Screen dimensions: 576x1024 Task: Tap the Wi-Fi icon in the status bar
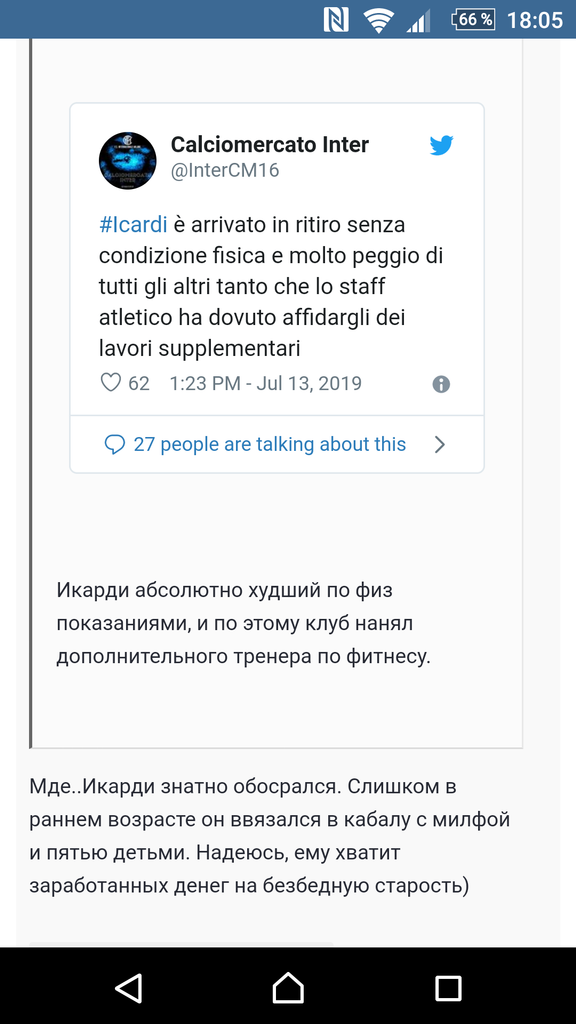click(x=378, y=18)
